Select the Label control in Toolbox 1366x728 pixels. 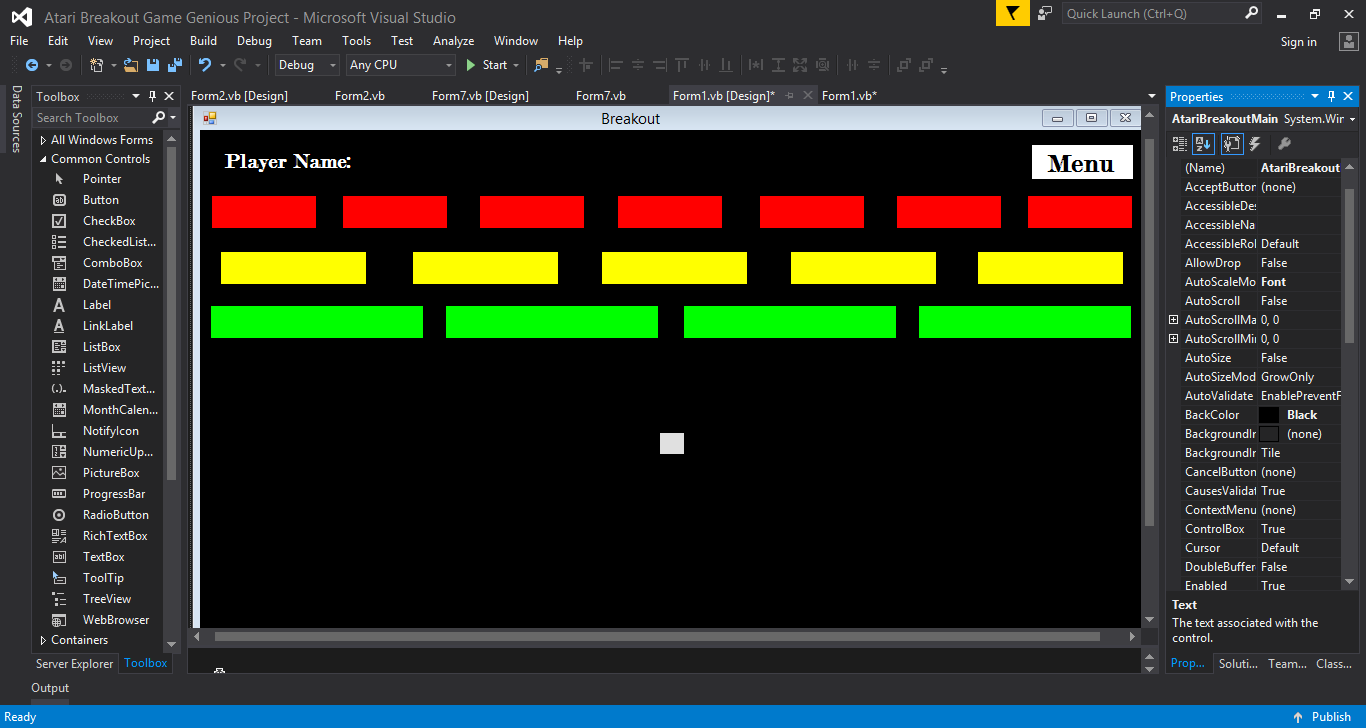coord(97,305)
